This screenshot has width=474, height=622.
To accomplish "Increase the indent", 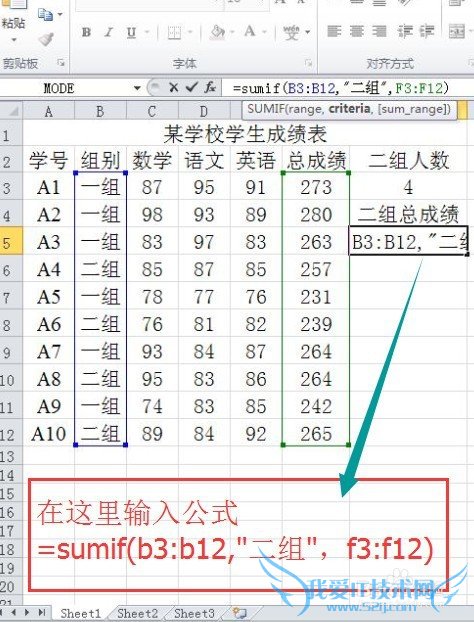I will [x=427, y=31].
